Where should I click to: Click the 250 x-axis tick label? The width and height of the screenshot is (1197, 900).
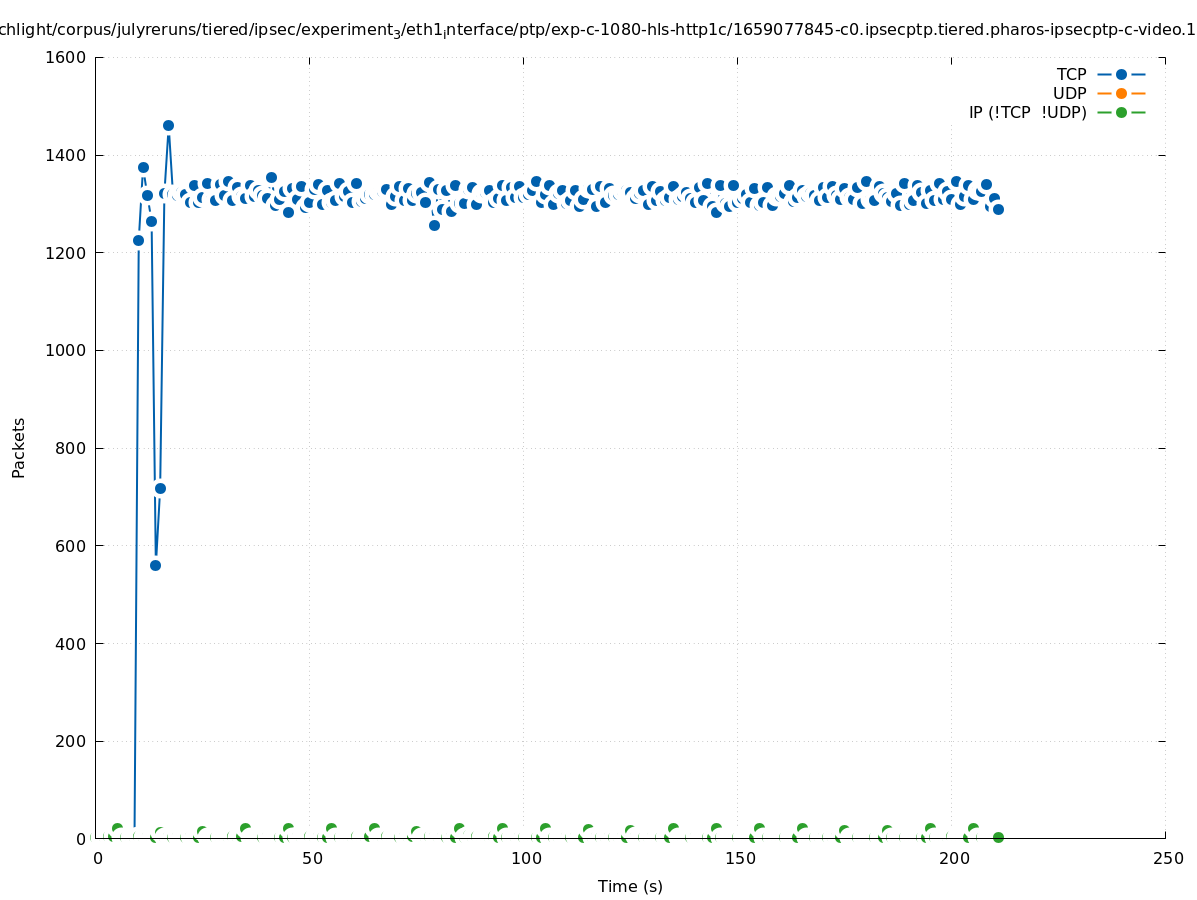(x=1167, y=858)
